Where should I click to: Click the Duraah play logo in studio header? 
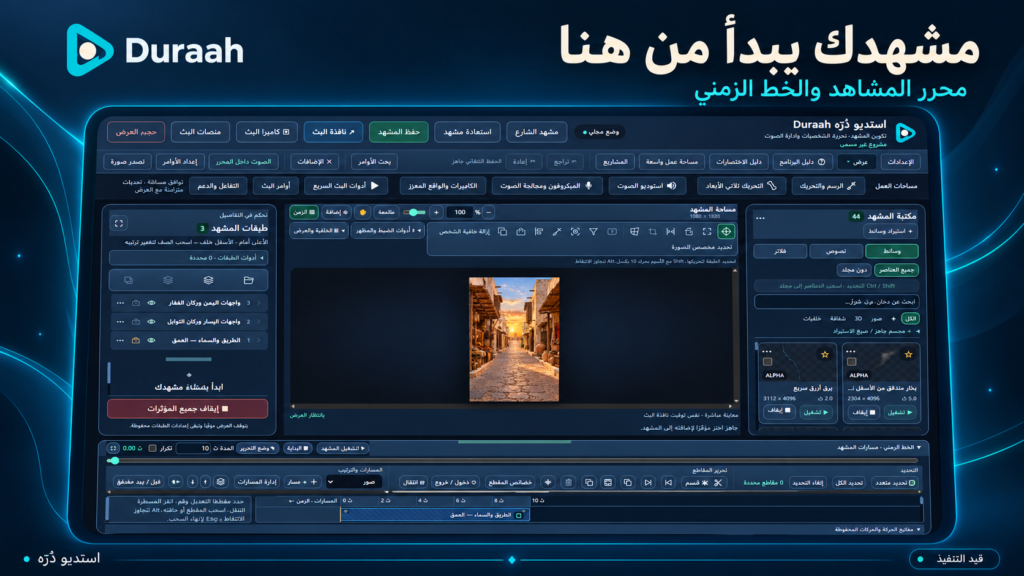tap(904, 133)
